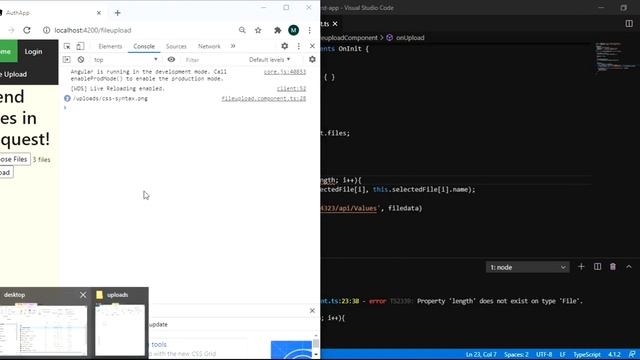Kill terminal with the trash icon
Viewport: 640px width, 360px height.
[x=613, y=267]
